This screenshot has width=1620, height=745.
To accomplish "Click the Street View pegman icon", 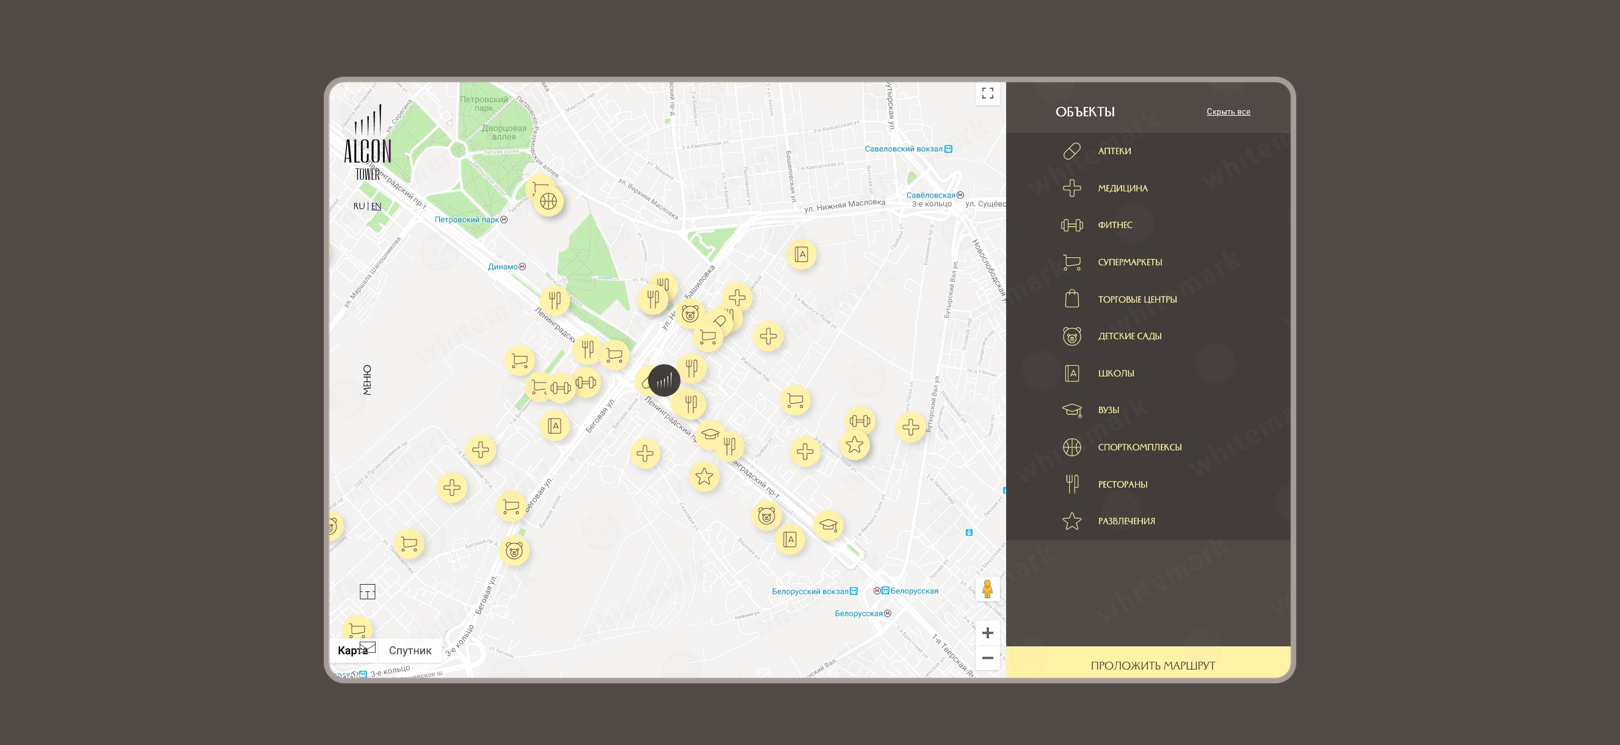I will (987, 589).
